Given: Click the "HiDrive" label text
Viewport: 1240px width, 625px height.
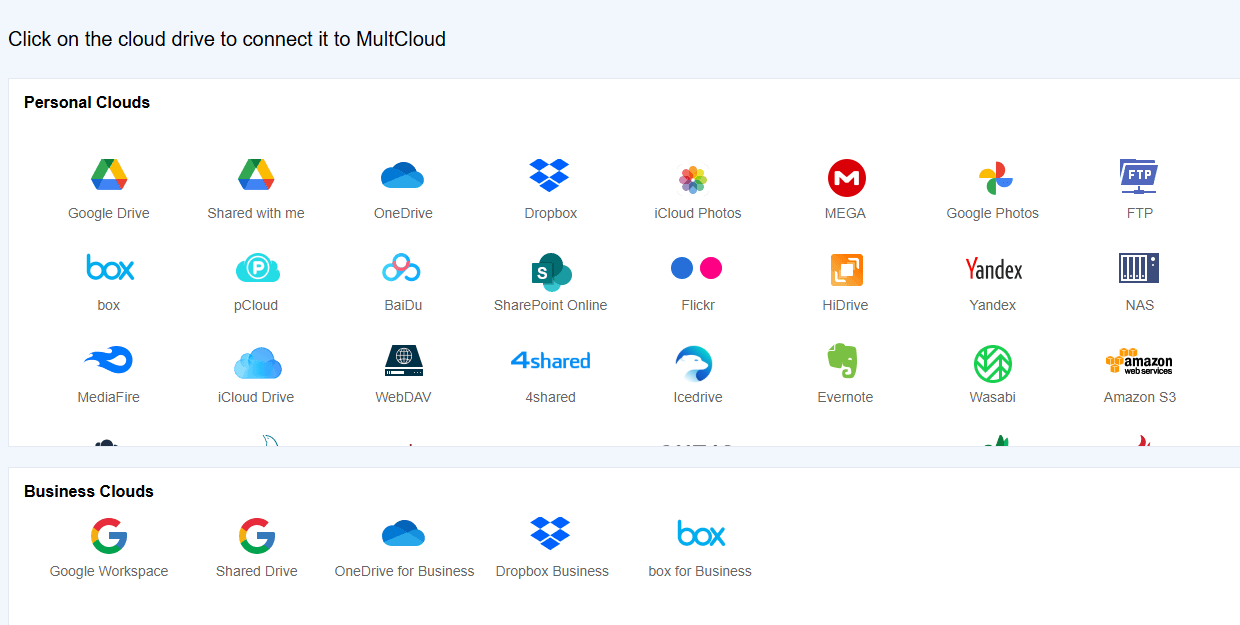Looking at the screenshot, I should (845, 305).
